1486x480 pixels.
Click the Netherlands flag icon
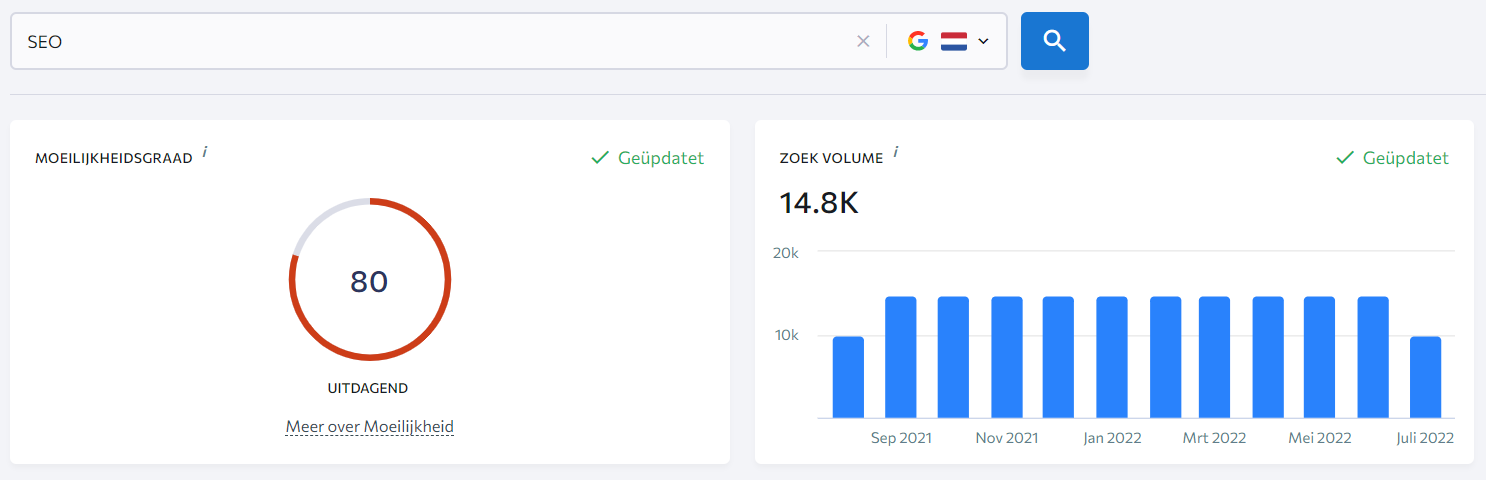click(954, 41)
